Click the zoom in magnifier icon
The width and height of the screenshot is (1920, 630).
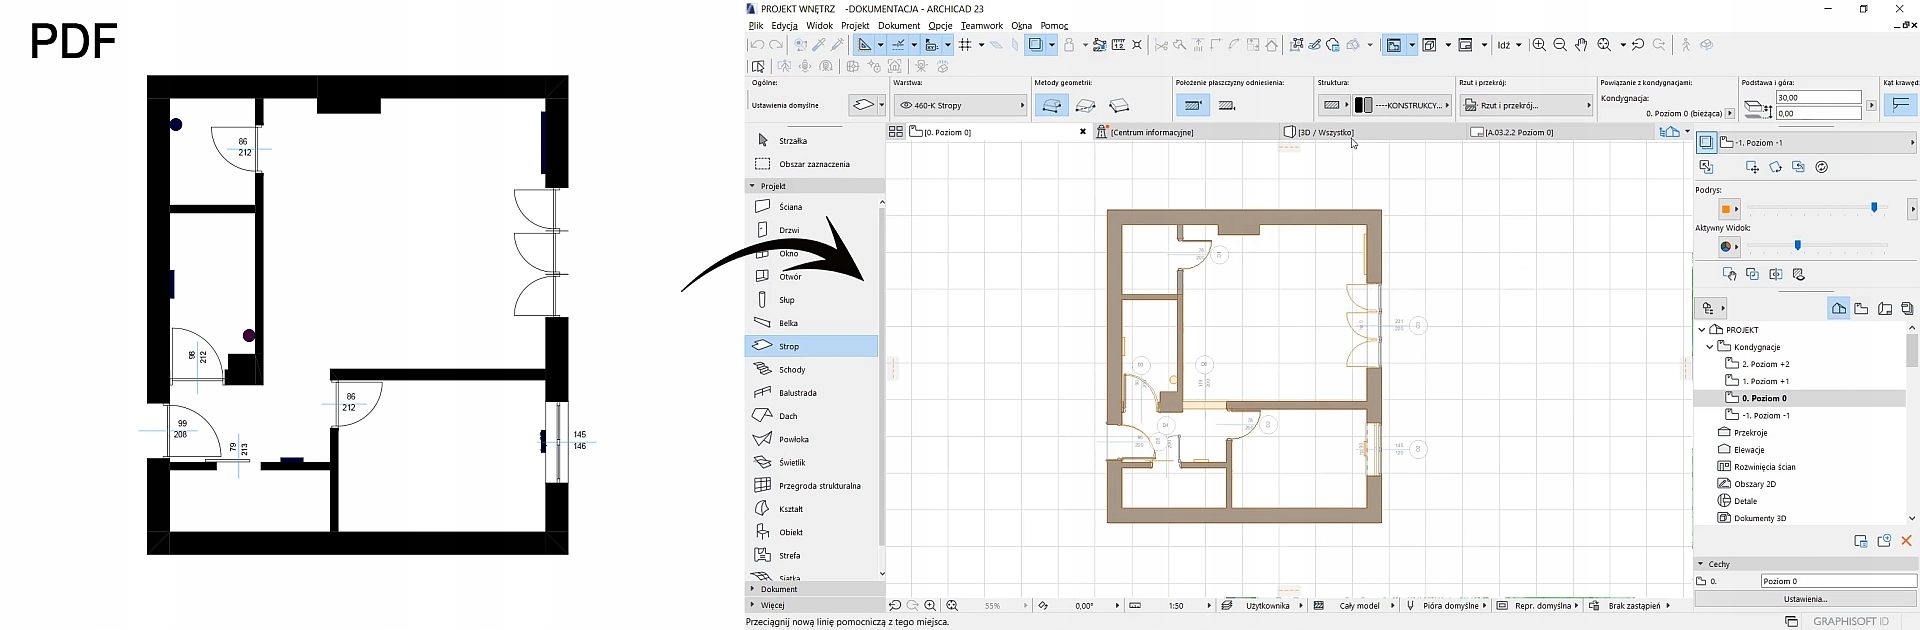[x=1539, y=45]
